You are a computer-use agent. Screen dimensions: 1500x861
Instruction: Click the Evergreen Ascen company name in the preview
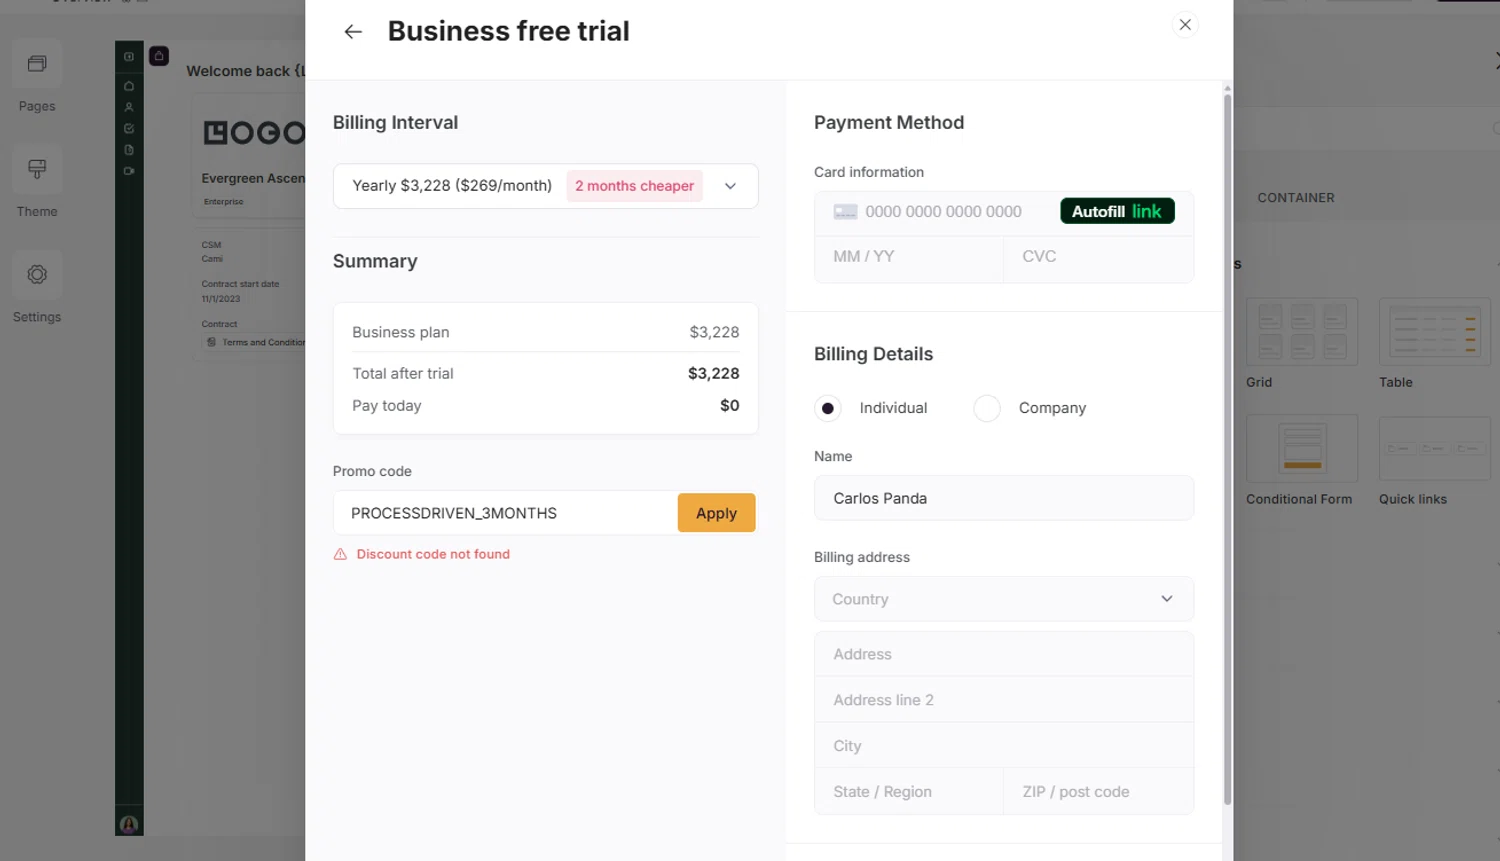(253, 178)
